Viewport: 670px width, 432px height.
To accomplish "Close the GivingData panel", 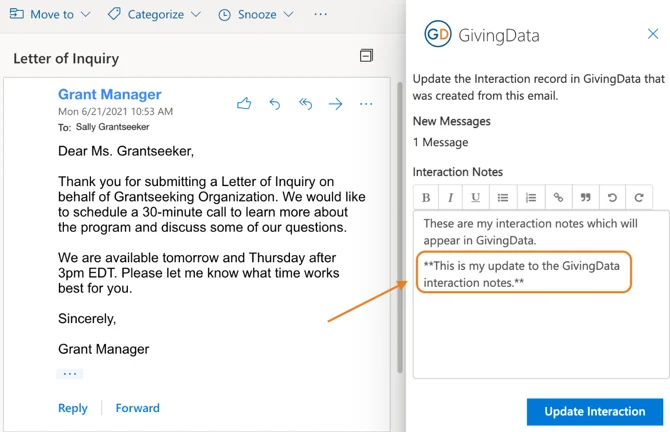I will tap(653, 34).
